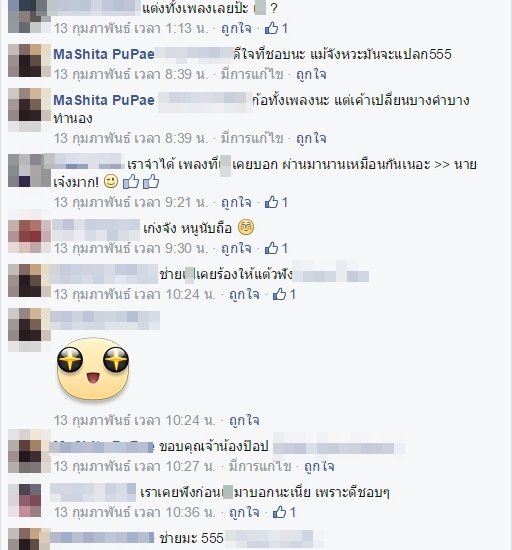
Task: View มีการแก้ไข on second 8:39 comment
Action: pos(252,138)
